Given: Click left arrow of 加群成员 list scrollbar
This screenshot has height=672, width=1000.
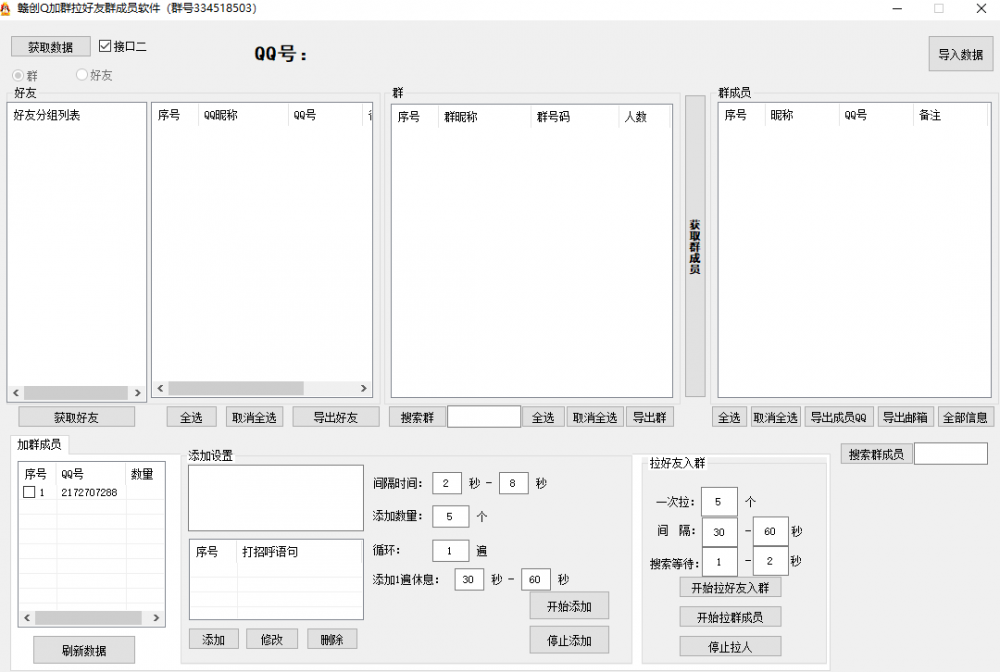Looking at the screenshot, I should [27, 617].
